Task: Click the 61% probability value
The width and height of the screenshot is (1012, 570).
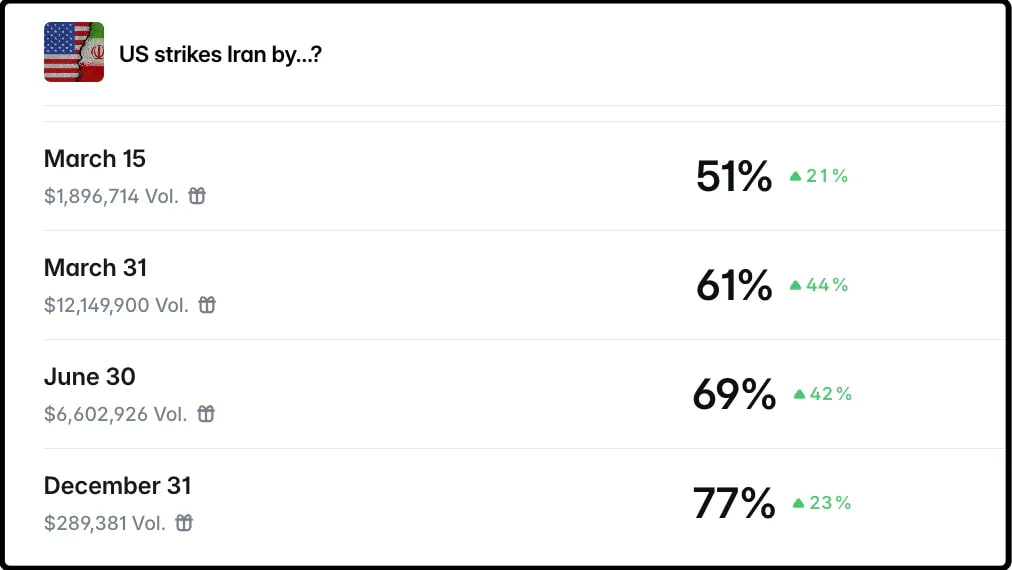Action: (734, 286)
